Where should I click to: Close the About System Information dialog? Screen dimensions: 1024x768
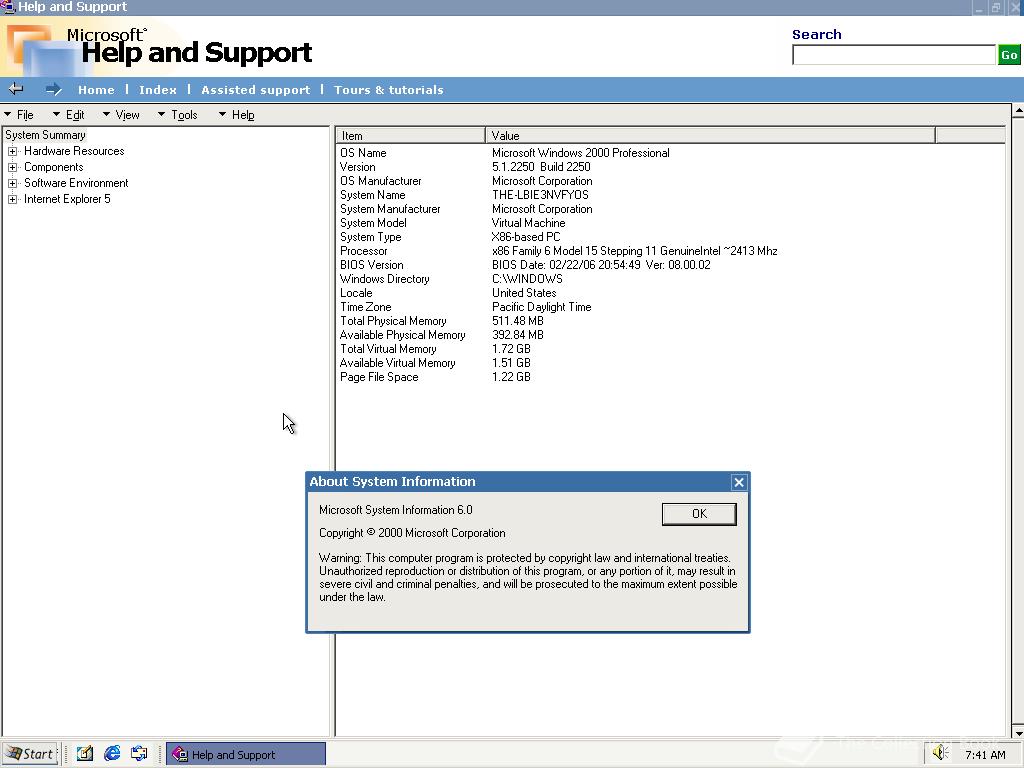point(739,482)
